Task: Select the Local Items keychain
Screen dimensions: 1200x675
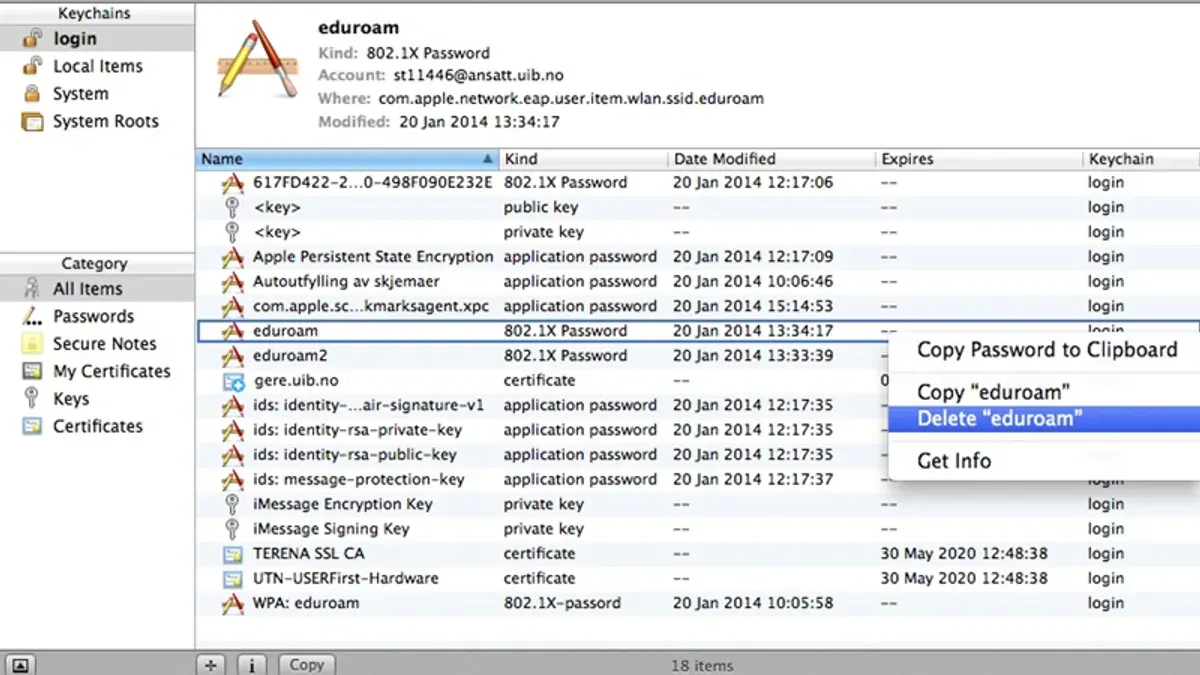Action: point(97,66)
